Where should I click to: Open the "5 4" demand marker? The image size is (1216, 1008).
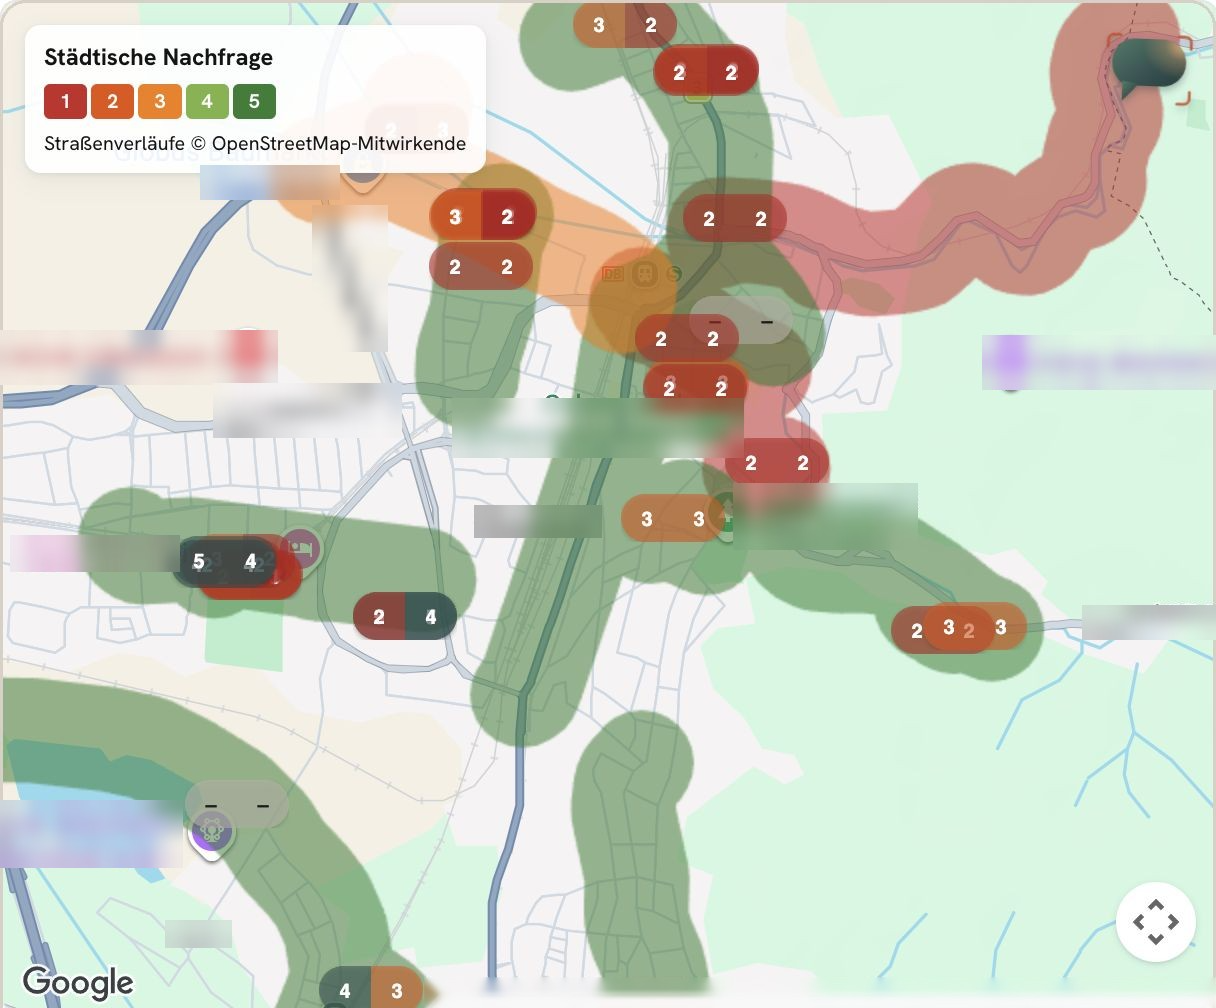(x=224, y=562)
